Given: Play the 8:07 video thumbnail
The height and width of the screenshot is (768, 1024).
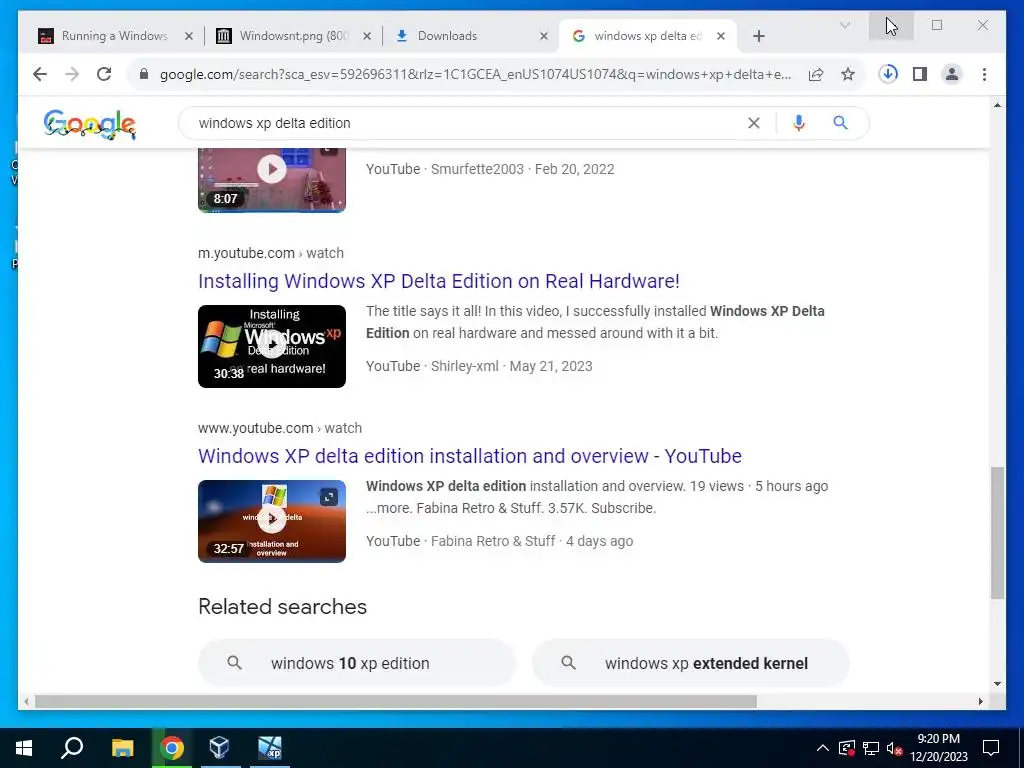Looking at the screenshot, I should coord(272,170).
